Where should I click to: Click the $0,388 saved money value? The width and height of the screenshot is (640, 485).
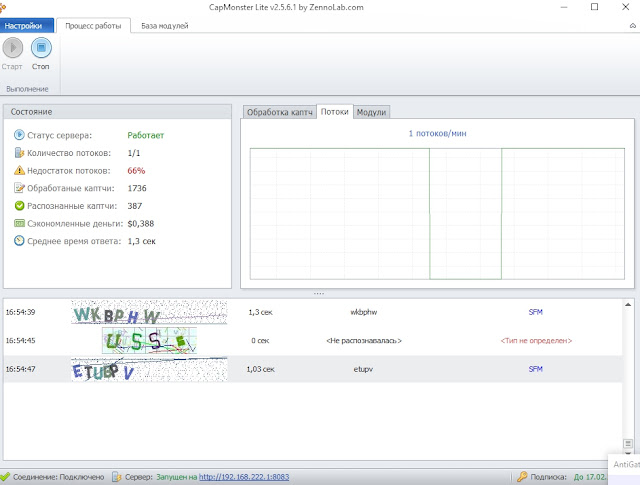(x=141, y=224)
